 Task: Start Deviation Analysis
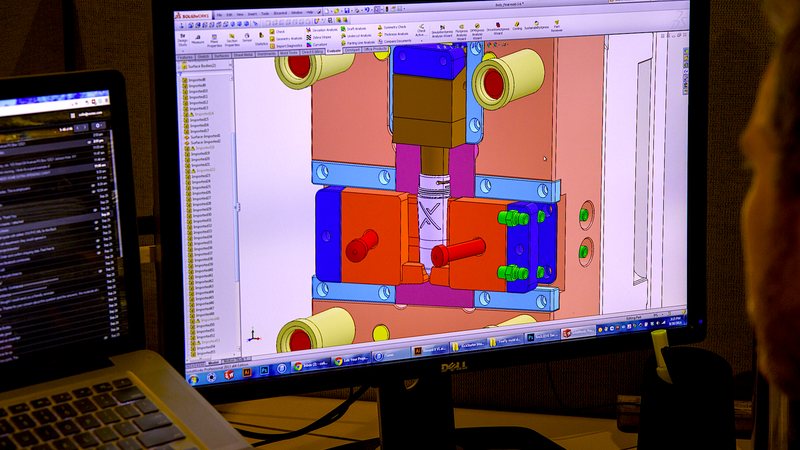pyautogui.click(x=322, y=30)
